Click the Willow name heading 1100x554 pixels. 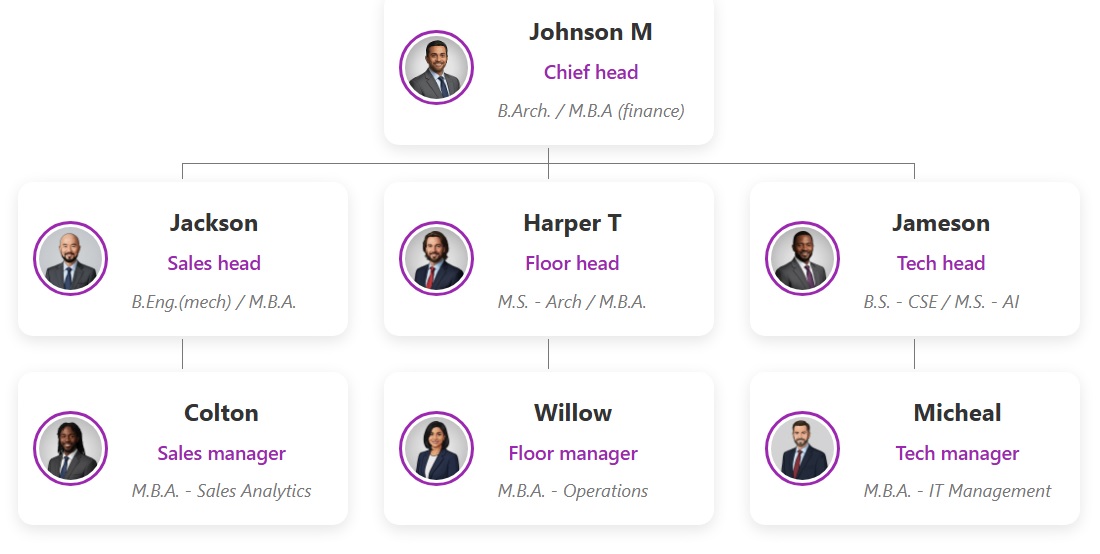(x=572, y=413)
